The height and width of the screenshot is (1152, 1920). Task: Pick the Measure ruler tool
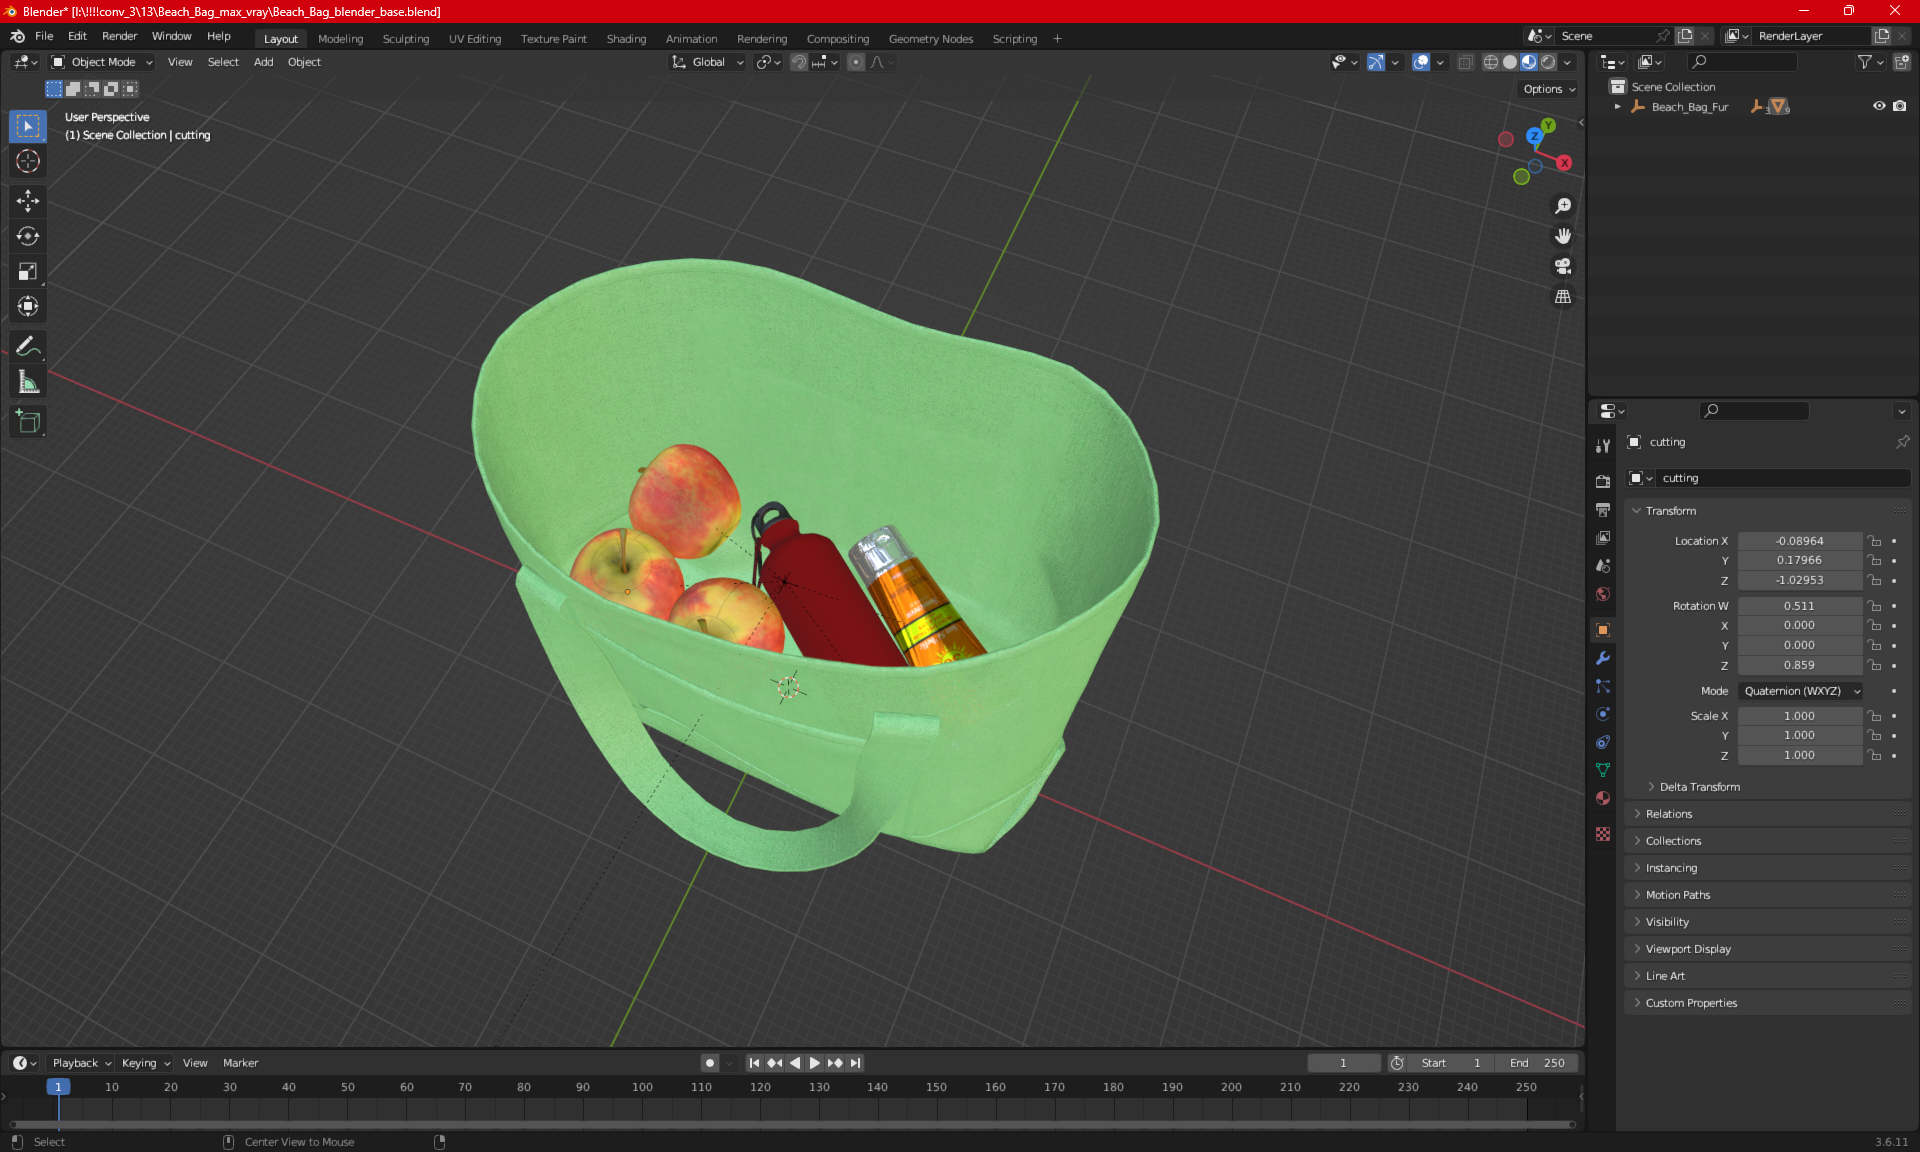28,381
